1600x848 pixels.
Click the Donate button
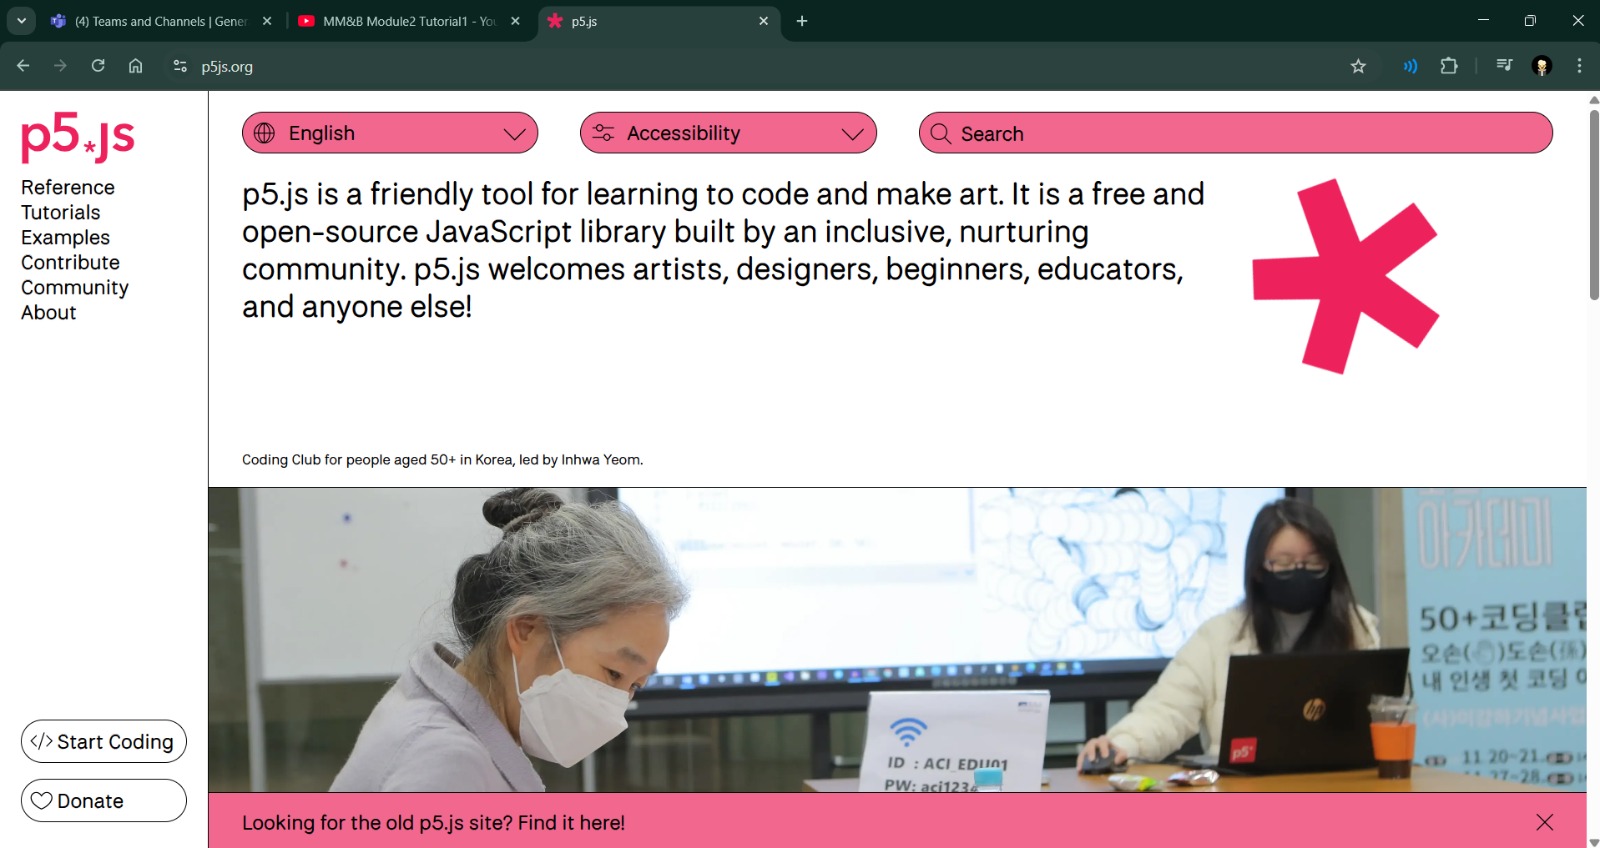[104, 800]
